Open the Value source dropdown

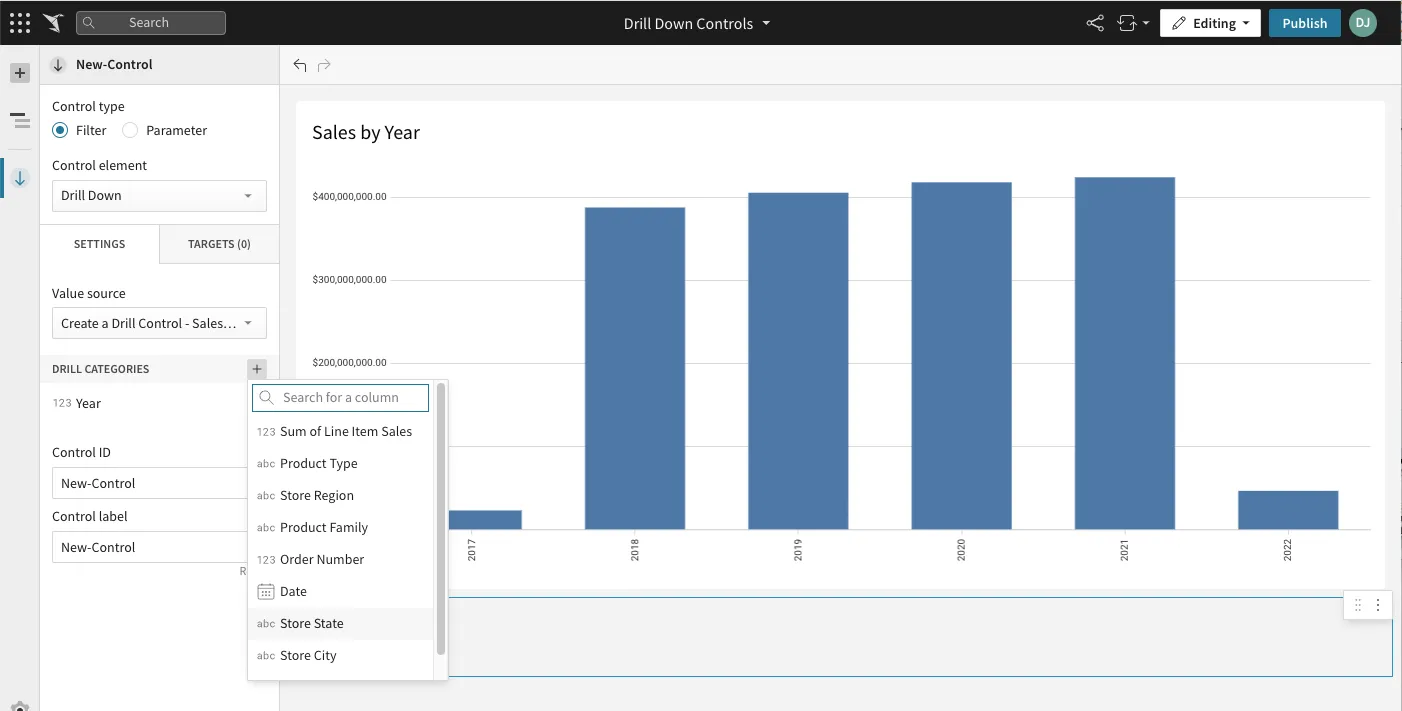click(x=159, y=323)
